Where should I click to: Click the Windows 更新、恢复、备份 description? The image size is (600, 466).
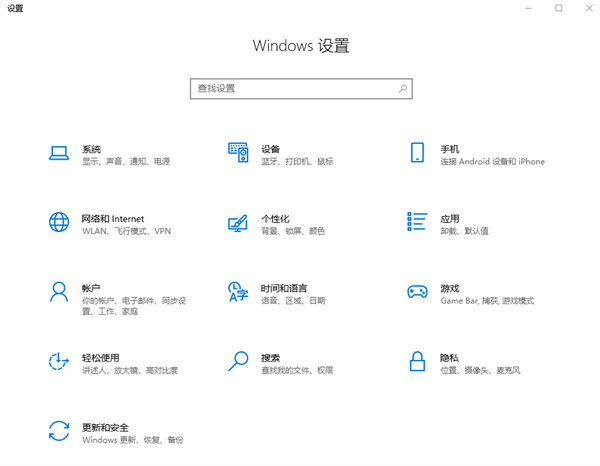(133, 440)
